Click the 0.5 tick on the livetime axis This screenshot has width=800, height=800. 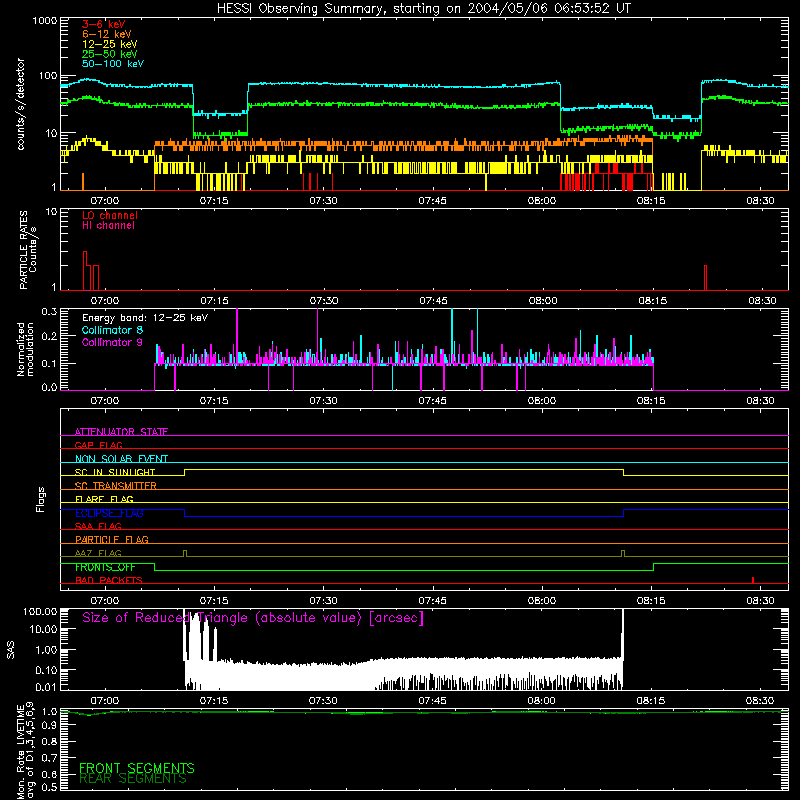point(49,787)
